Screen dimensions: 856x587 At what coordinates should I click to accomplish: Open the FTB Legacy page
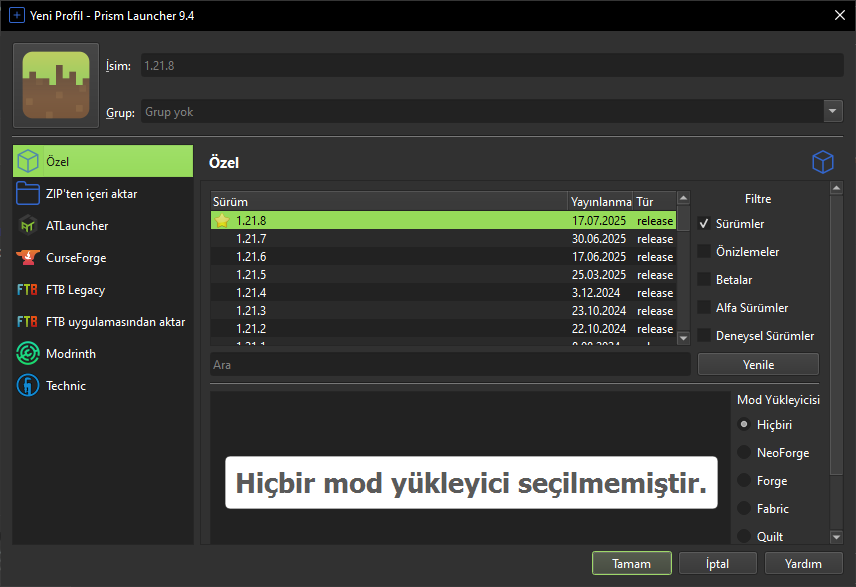coord(103,289)
